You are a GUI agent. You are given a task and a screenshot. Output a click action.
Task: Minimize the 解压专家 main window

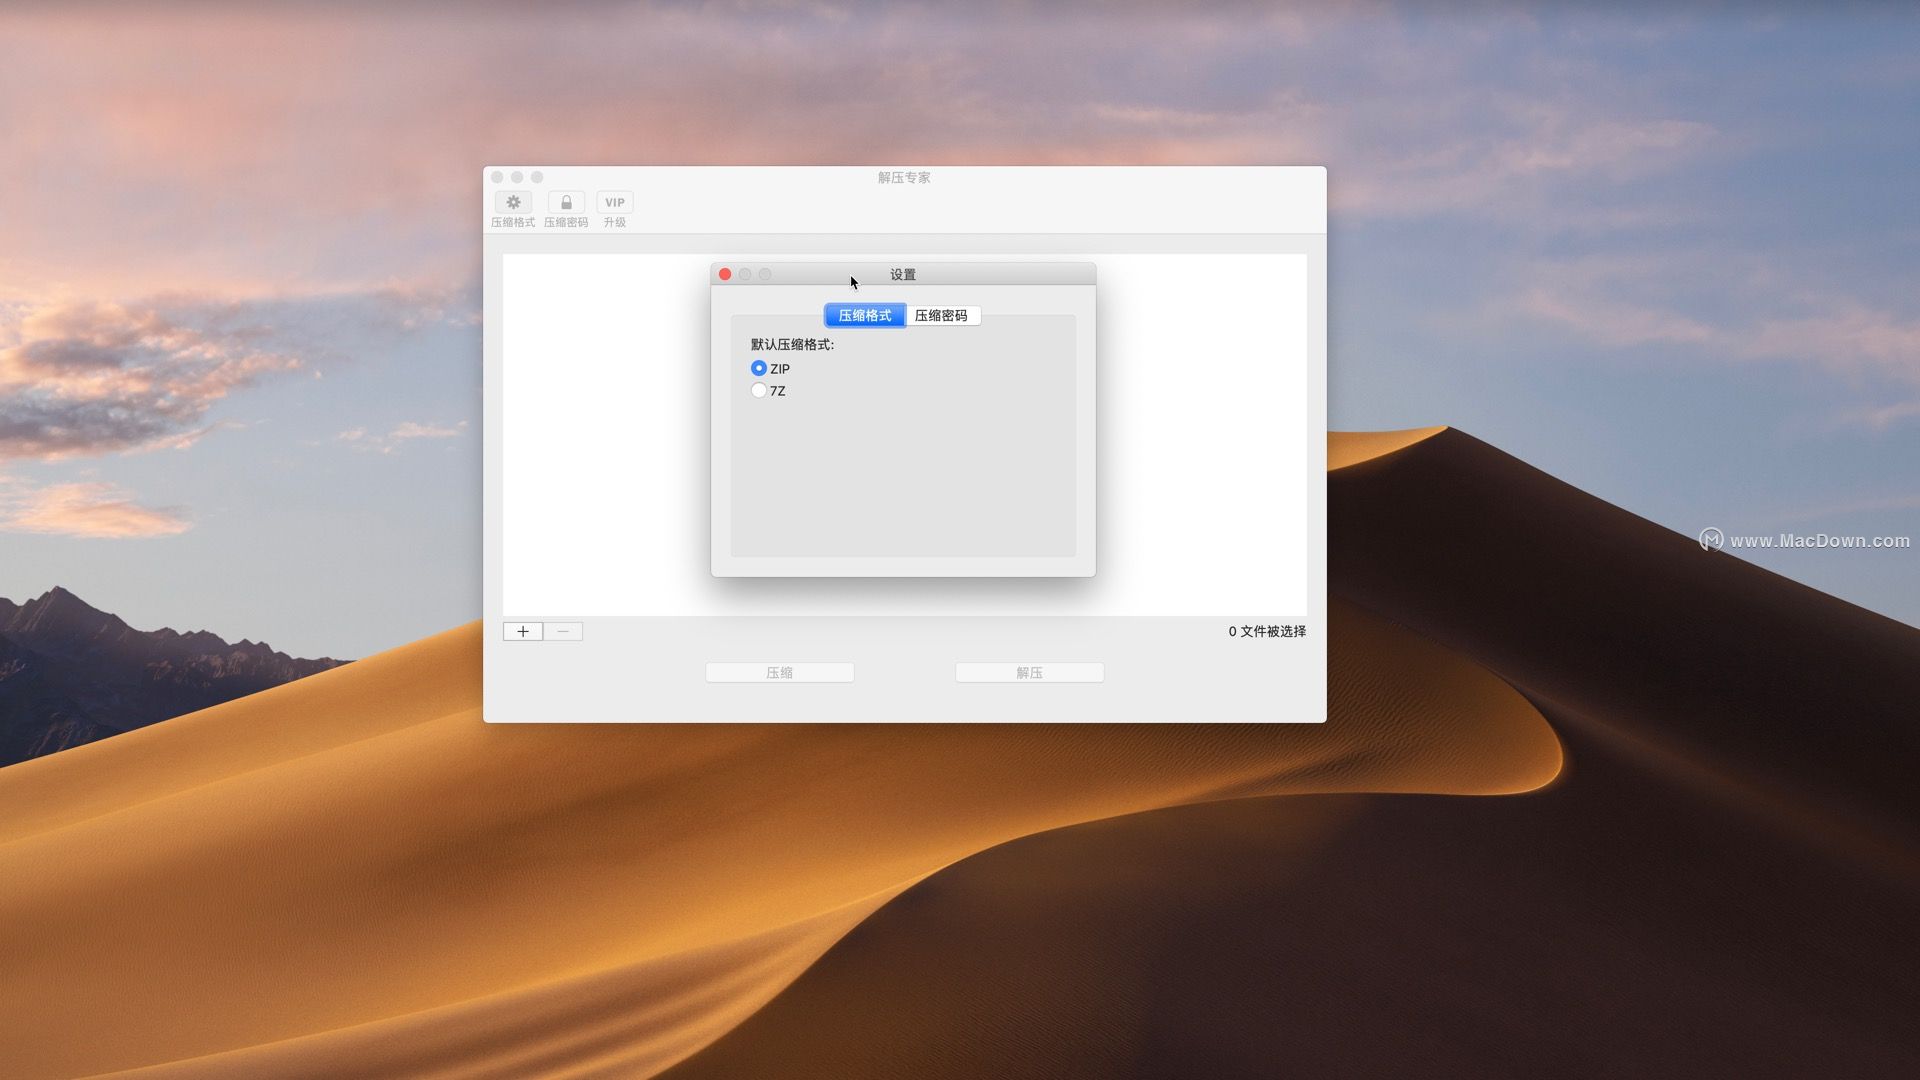517,177
